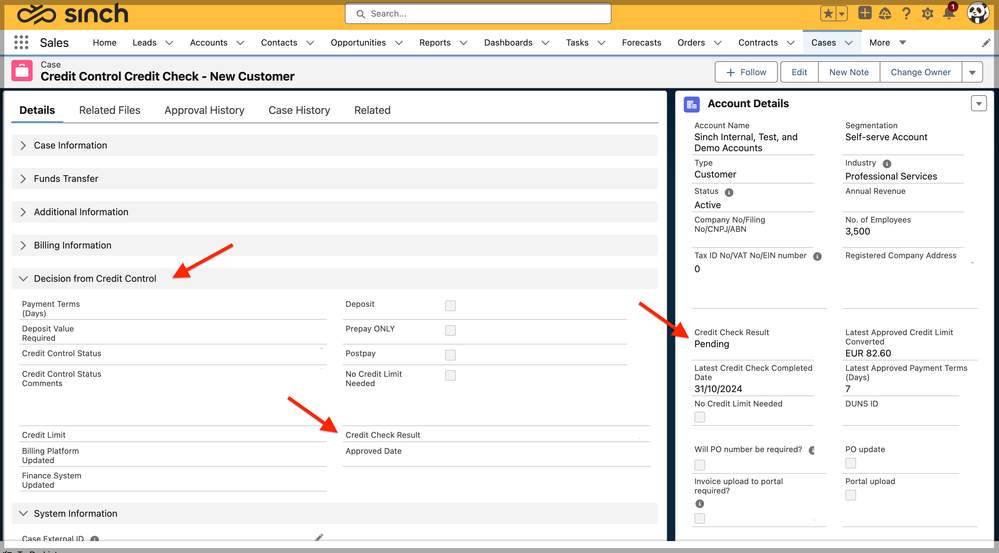The width and height of the screenshot is (999, 553).
Task: Click the Edit button
Action: coord(799,73)
